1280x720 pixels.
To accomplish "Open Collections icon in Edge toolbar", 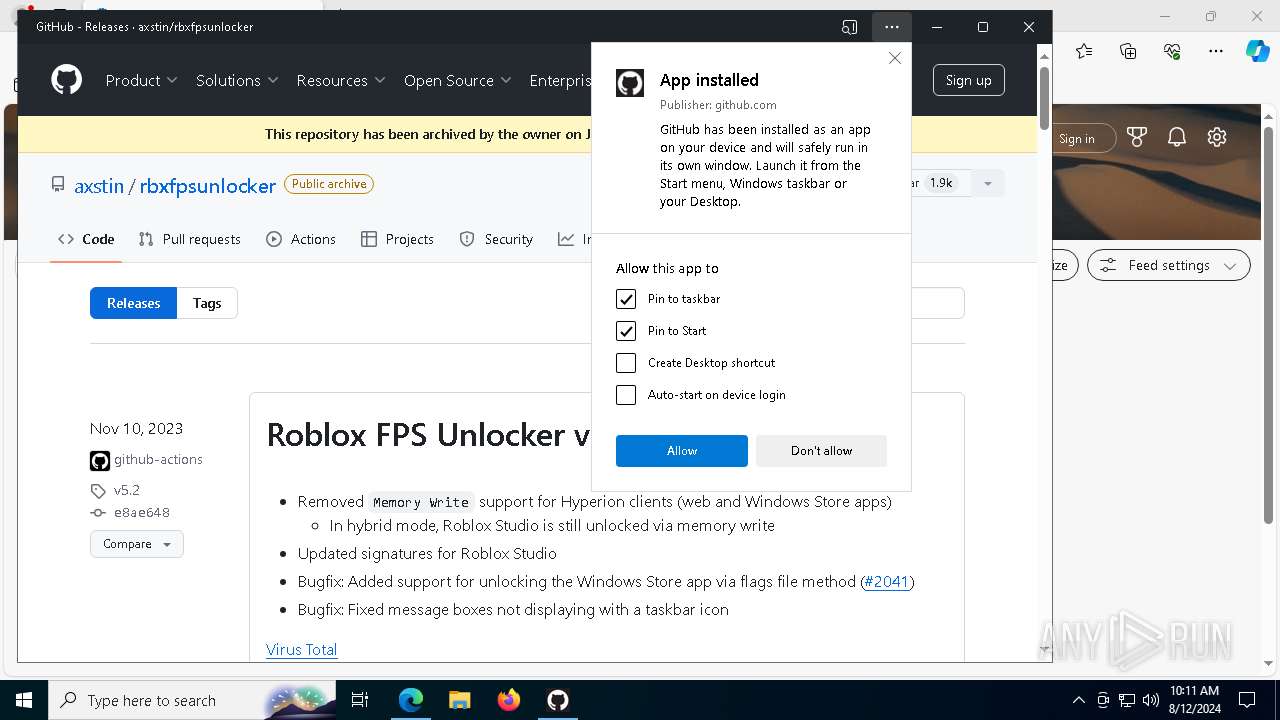I will click(x=1128, y=51).
